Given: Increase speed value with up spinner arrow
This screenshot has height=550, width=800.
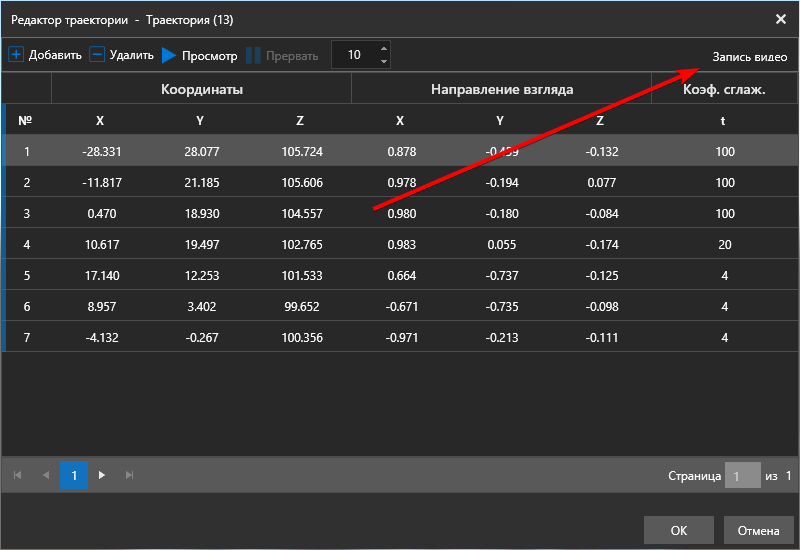Looking at the screenshot, I should pos(384,48).
